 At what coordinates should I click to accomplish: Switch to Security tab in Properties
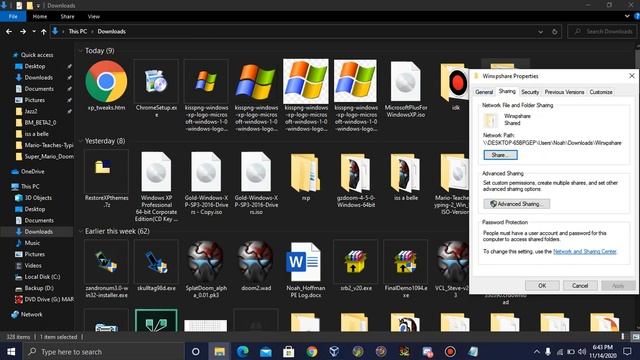coord(530,92)
